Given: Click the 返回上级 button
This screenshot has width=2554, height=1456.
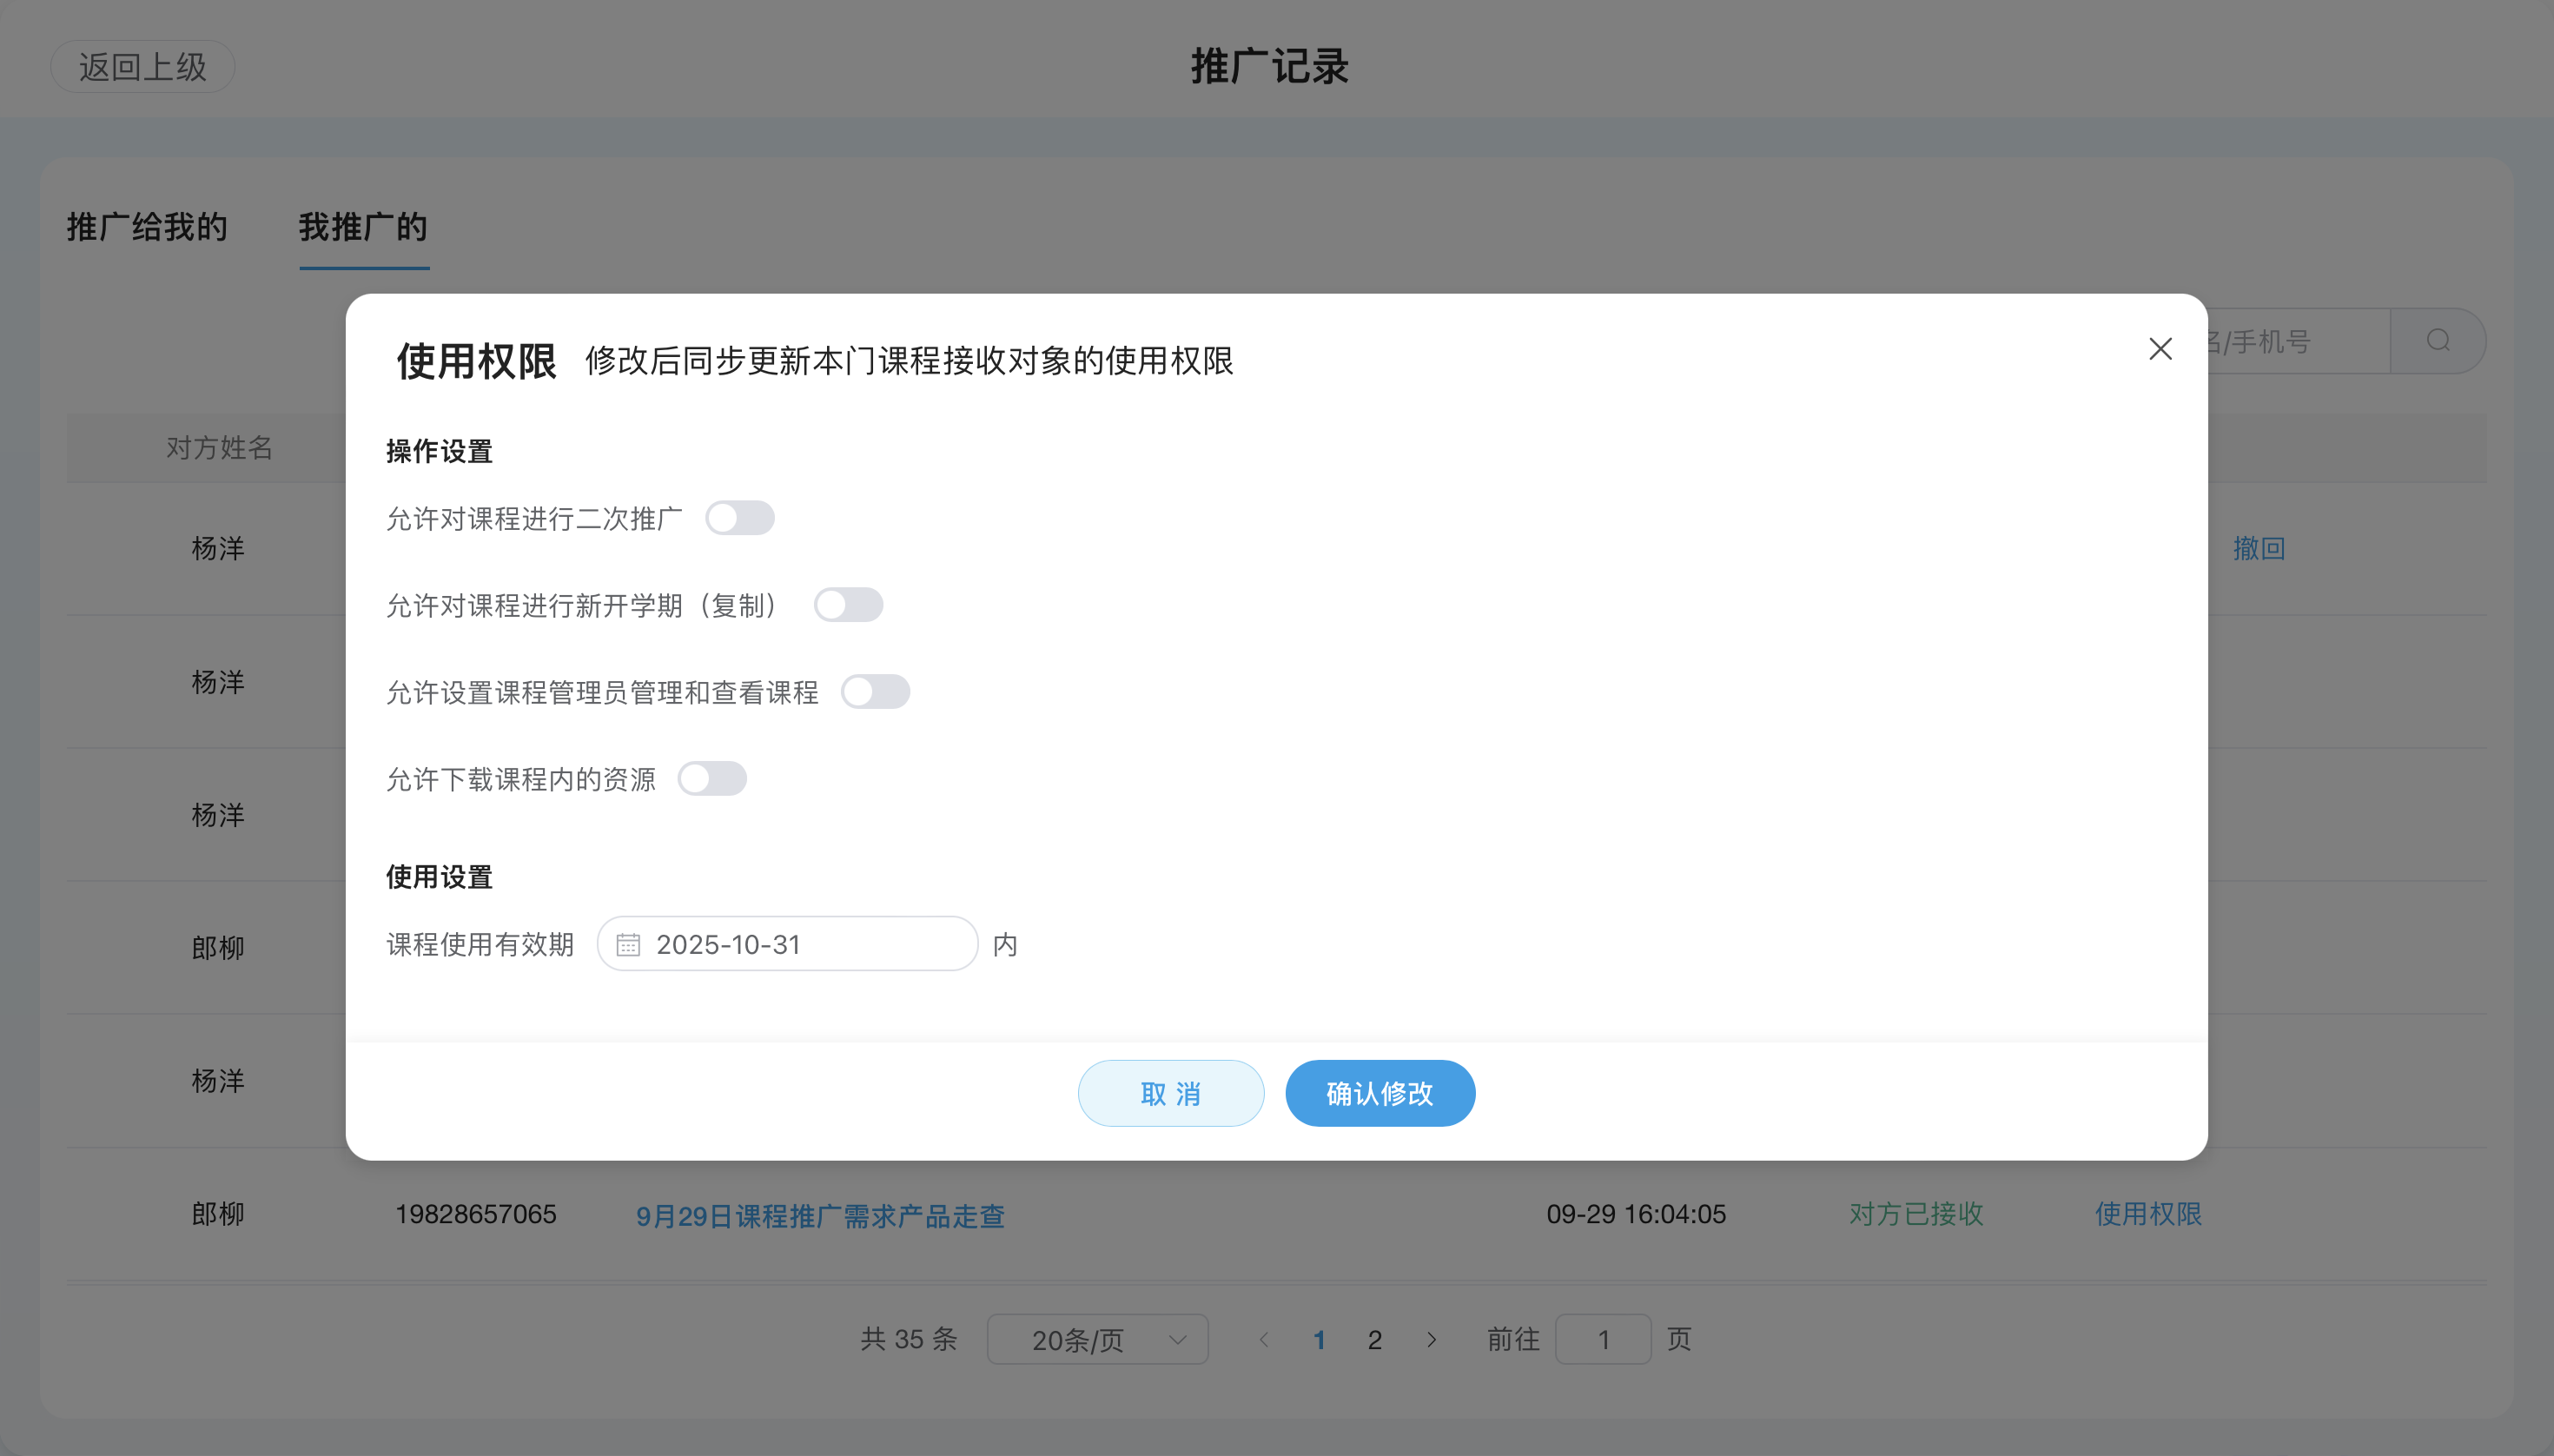Looking at the screenshot, I should click(143, 66).
